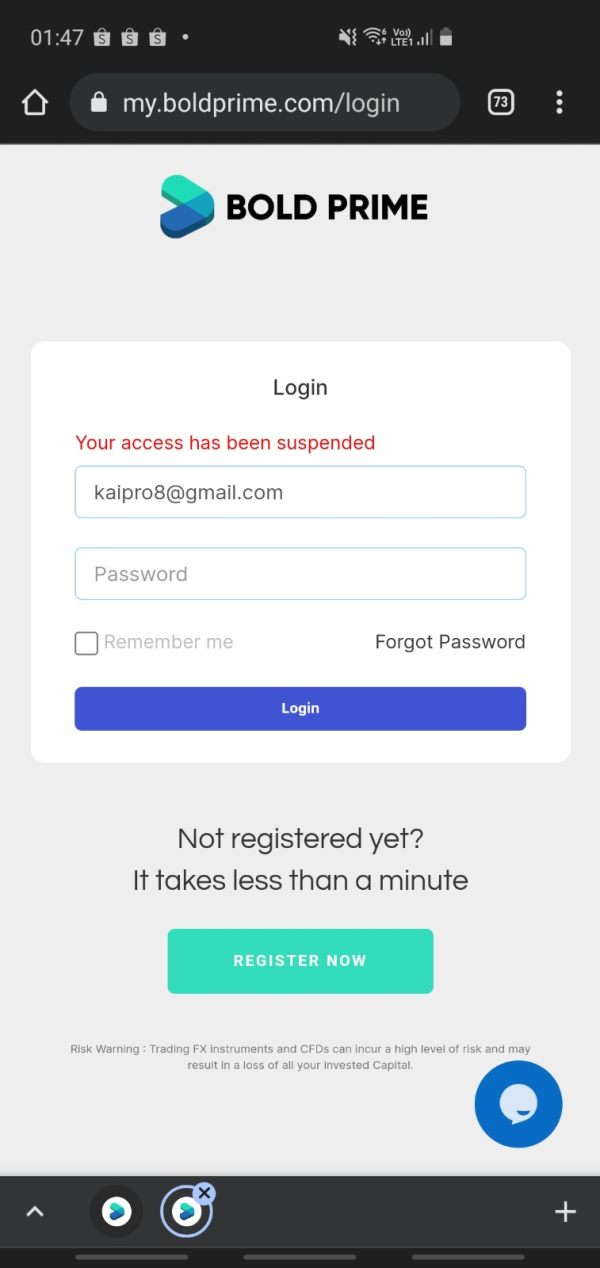The image size is (600, 1268).
Task: Add a new tab with the plus icon
Action: (565, 1212)
